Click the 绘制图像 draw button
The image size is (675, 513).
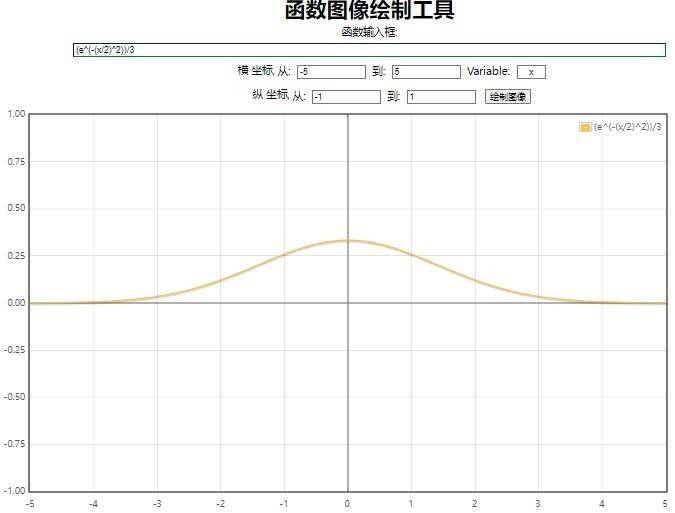click(x=508, y=97)
